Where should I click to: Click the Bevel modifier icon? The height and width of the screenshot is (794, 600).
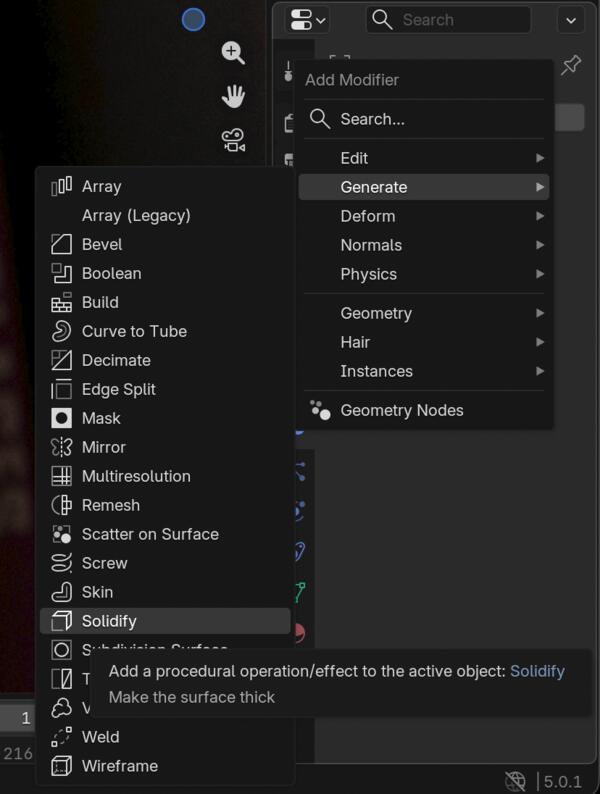pos(62,244)
